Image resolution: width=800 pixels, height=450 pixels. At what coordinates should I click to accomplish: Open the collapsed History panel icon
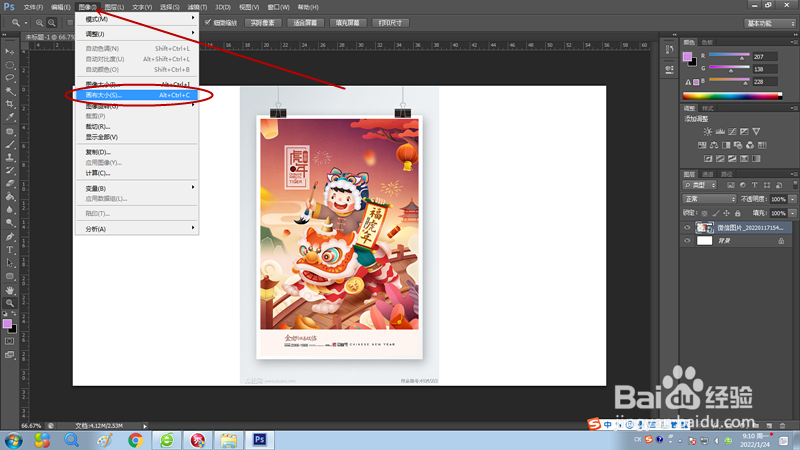click(669, 49)
